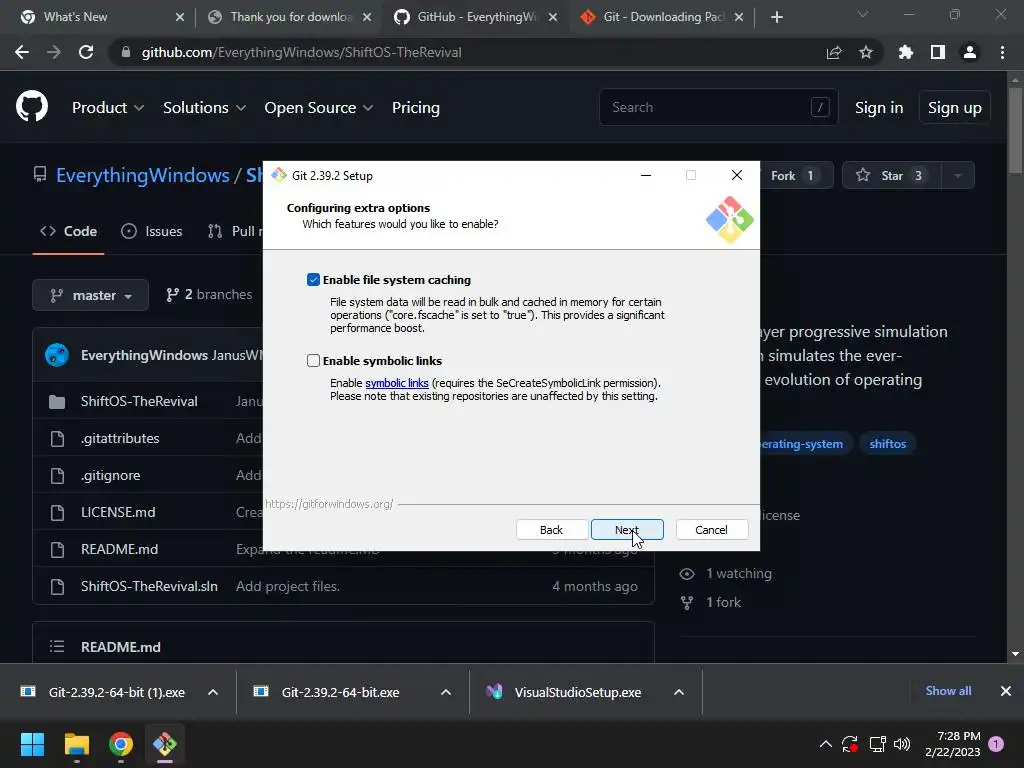Switch to the Code tab
This screenshot has height=768, width=1024.
(69, 231)
